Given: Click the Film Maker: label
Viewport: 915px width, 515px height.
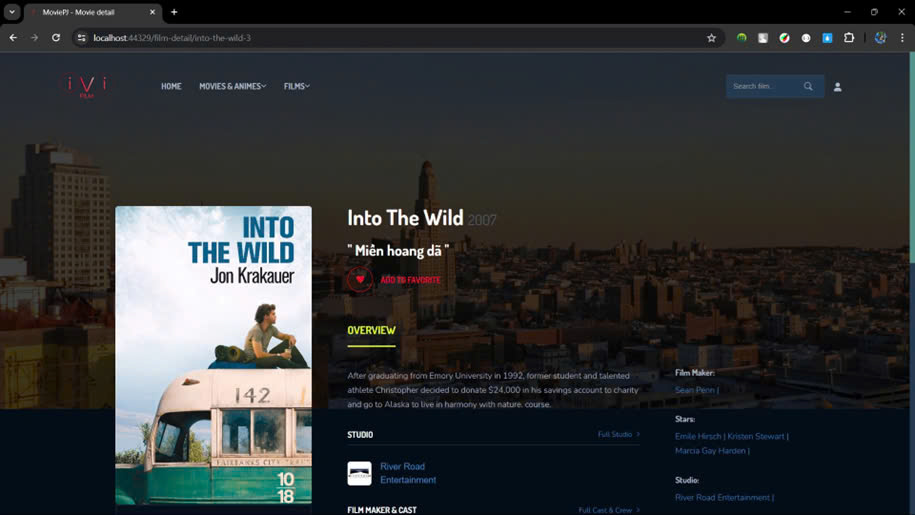Looking at the screenshot, I should (694, 373).
